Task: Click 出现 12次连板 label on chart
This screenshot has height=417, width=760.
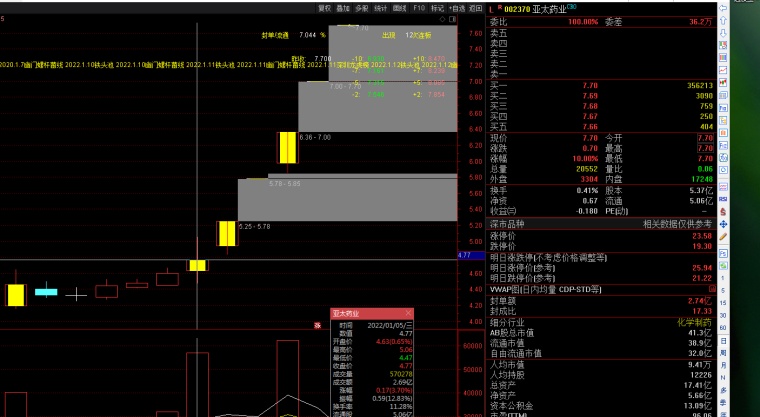Action: 407,35
